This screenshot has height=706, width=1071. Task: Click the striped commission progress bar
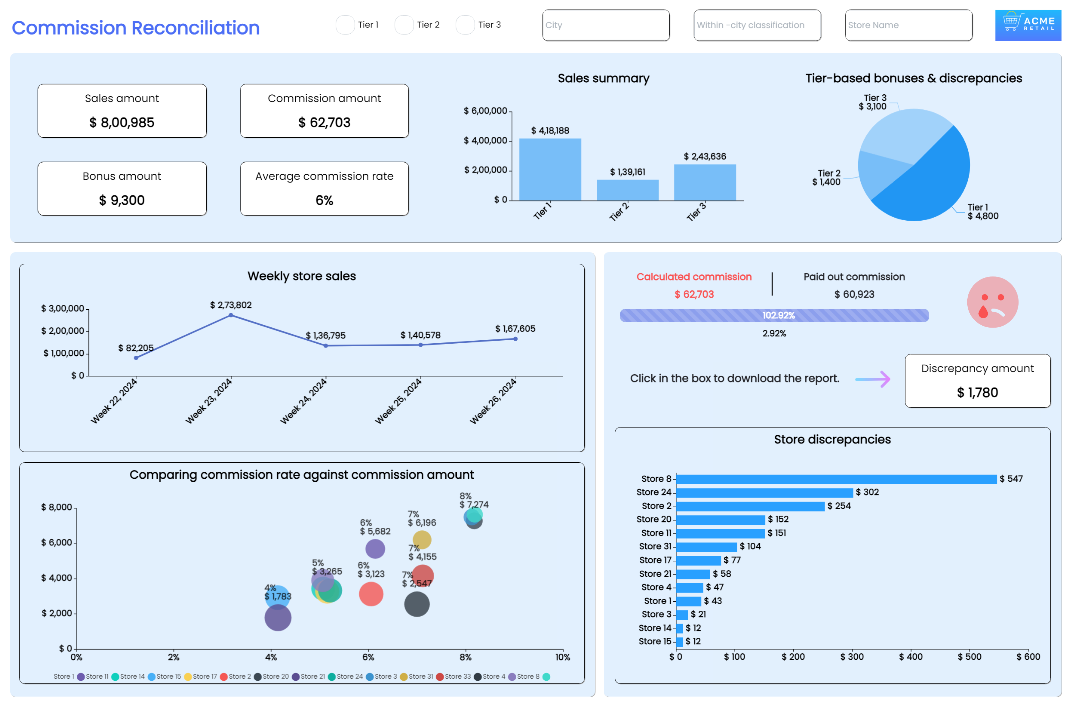coord(773,315)
